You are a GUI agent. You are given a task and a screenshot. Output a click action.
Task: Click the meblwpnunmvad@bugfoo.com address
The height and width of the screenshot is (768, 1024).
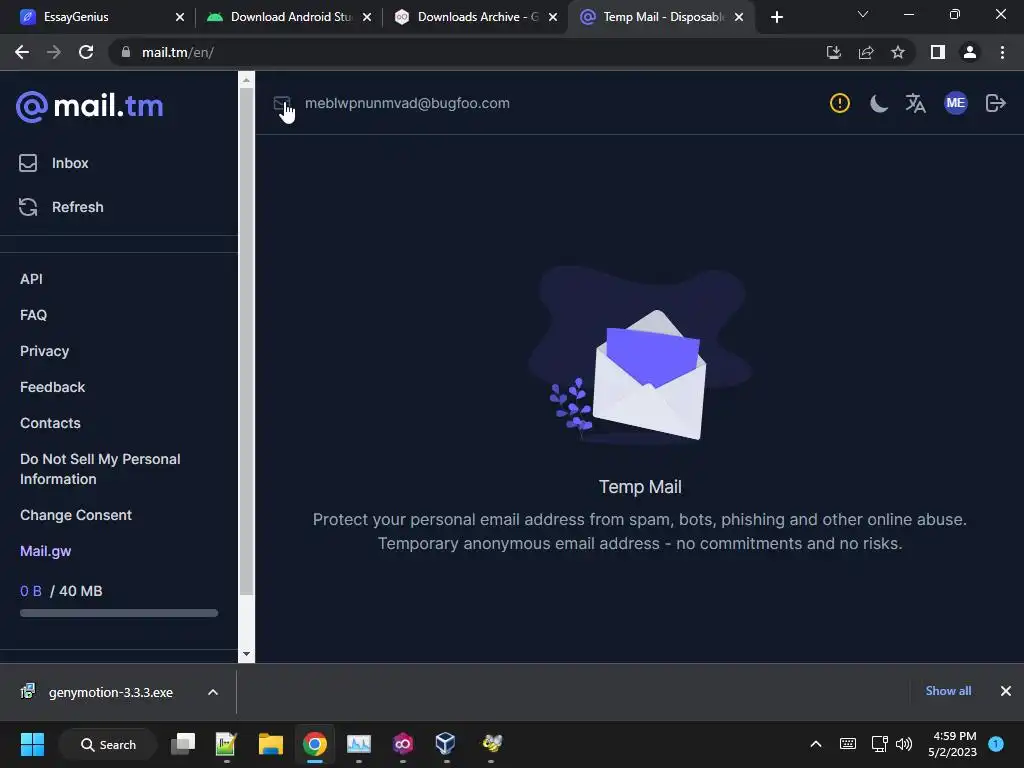coord(407,103)
